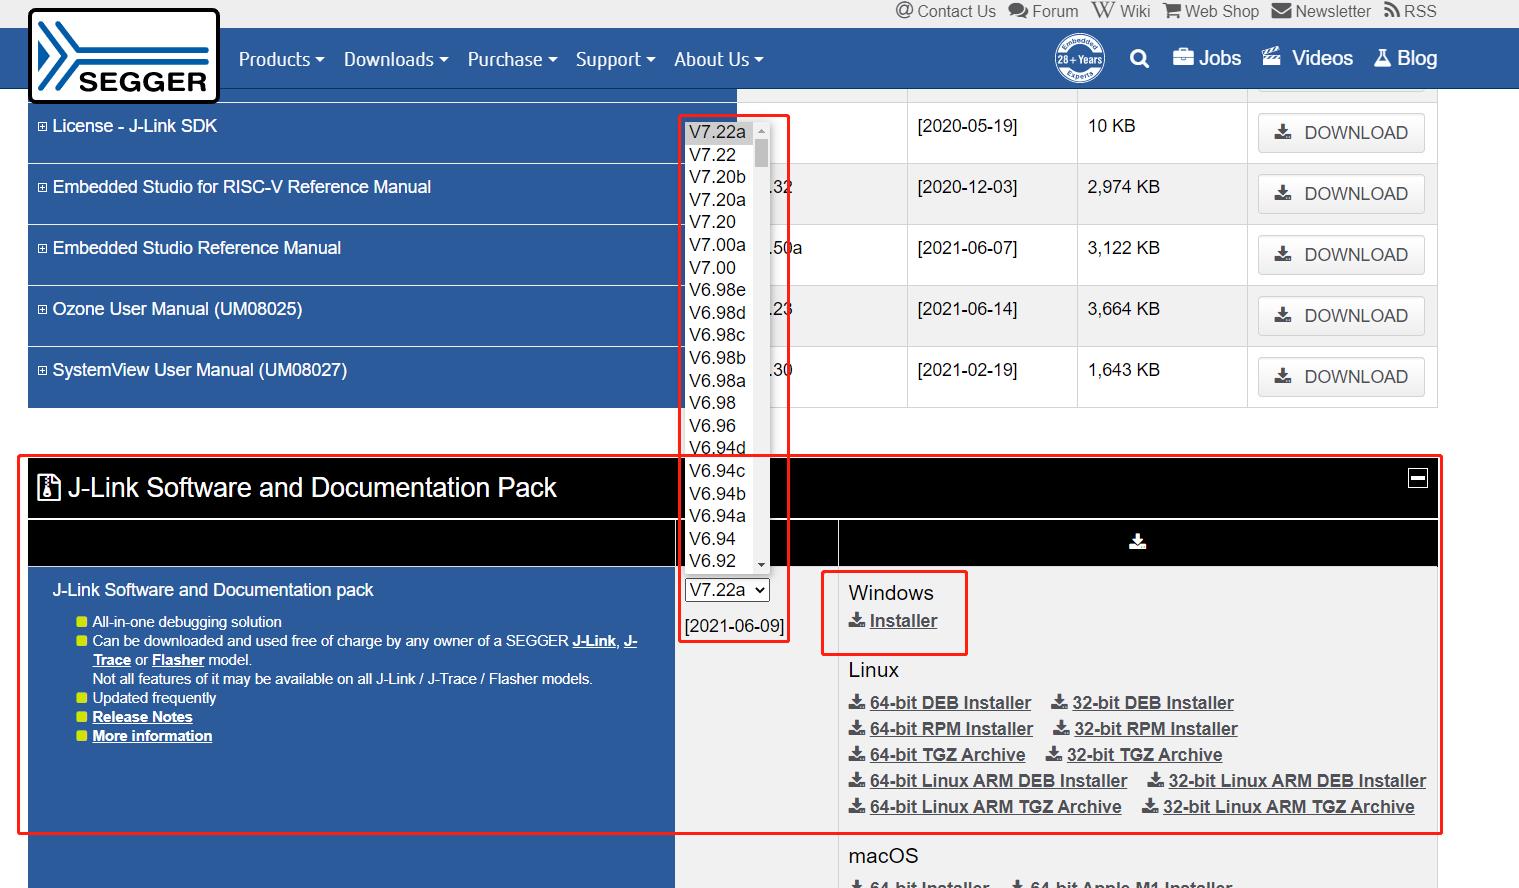The width and height of the screenshot is (1519, 888).
Task: Pick version V6.98 from the list
Action: (717, 403)
